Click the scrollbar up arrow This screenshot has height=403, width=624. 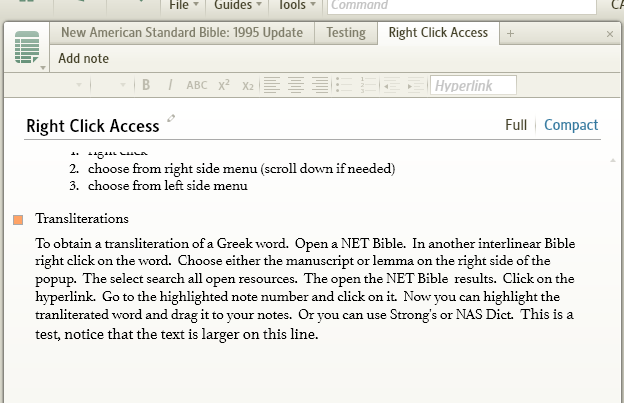pos(612,160)
